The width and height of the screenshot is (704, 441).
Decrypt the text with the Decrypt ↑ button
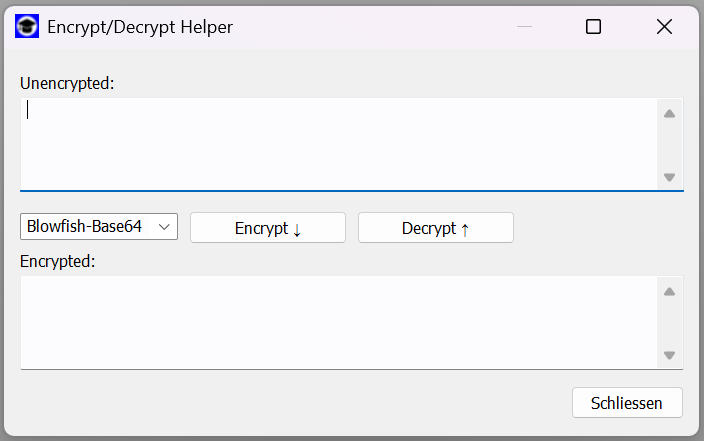(436, 228)
